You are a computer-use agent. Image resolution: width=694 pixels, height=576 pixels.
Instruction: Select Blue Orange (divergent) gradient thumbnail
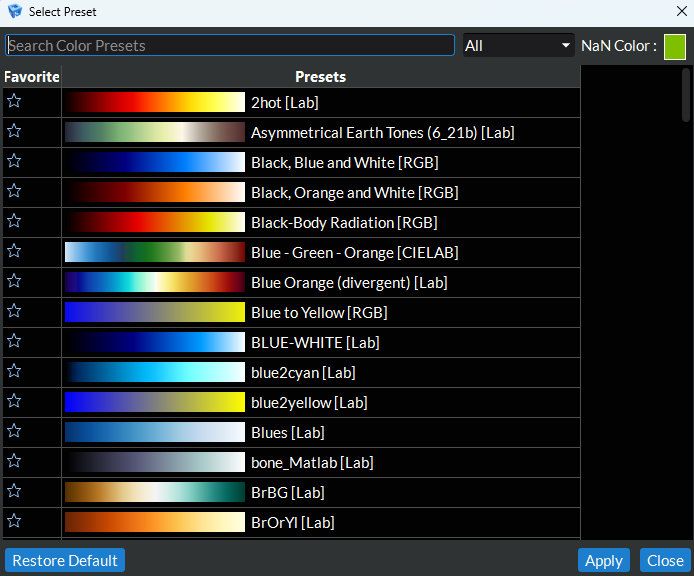(x=155, y=282)
